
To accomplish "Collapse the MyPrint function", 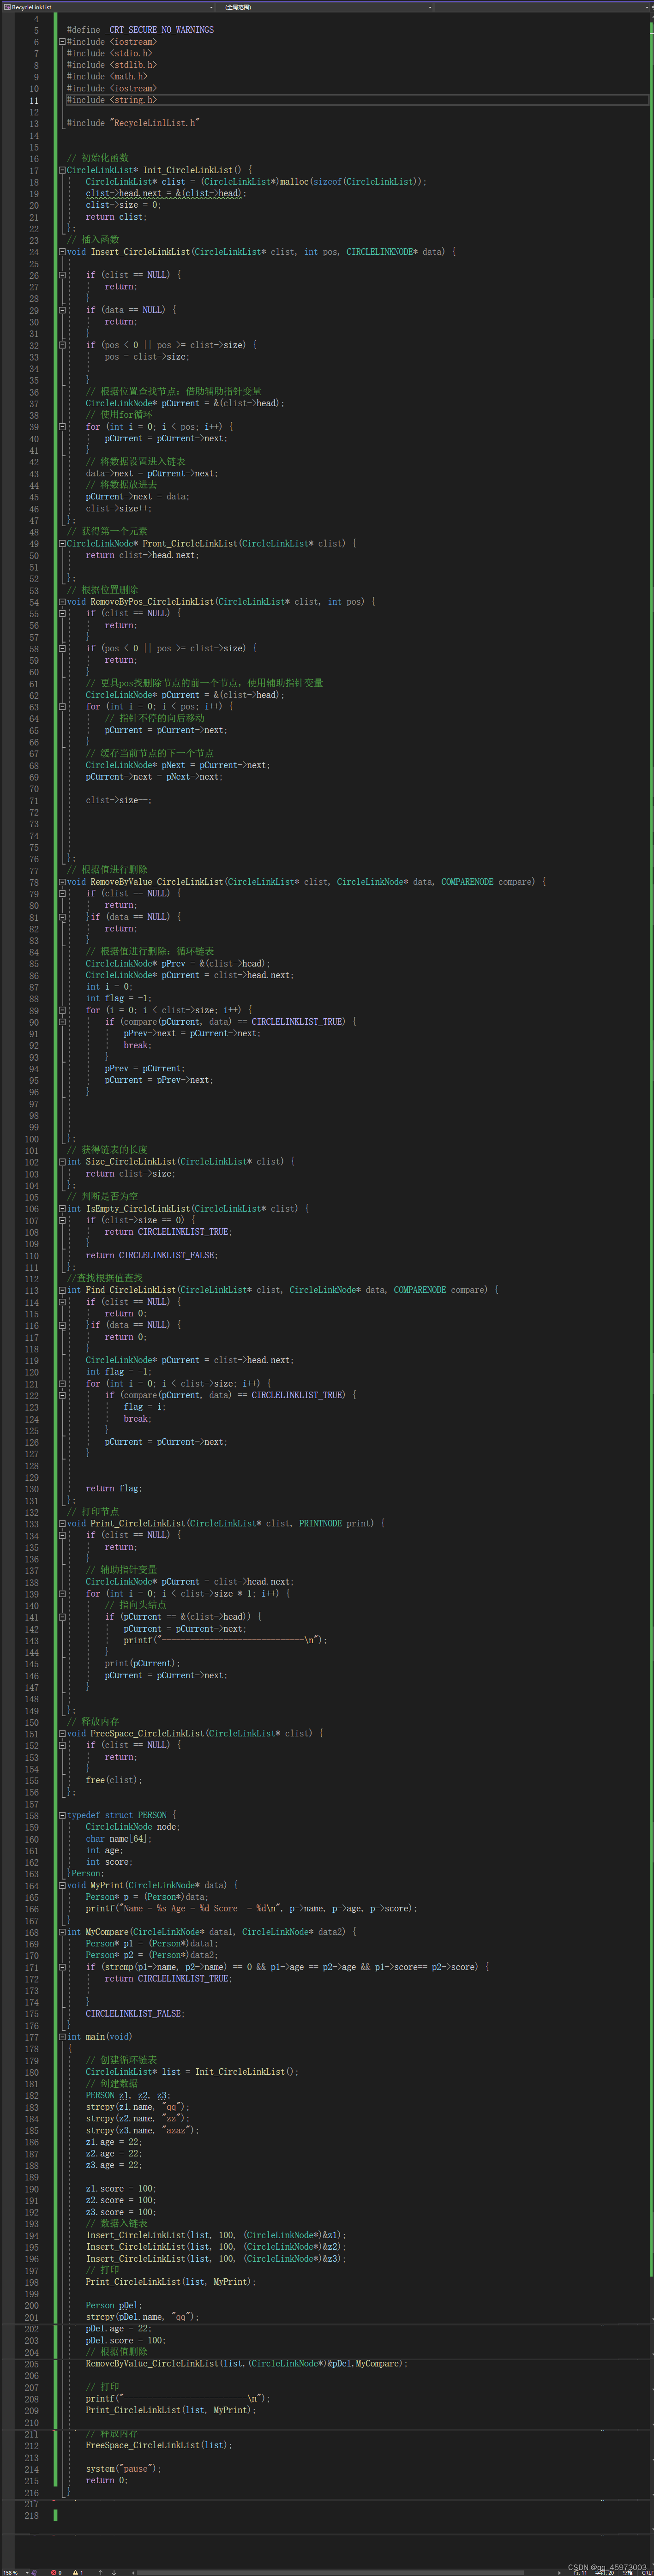I will (62, 1885).
